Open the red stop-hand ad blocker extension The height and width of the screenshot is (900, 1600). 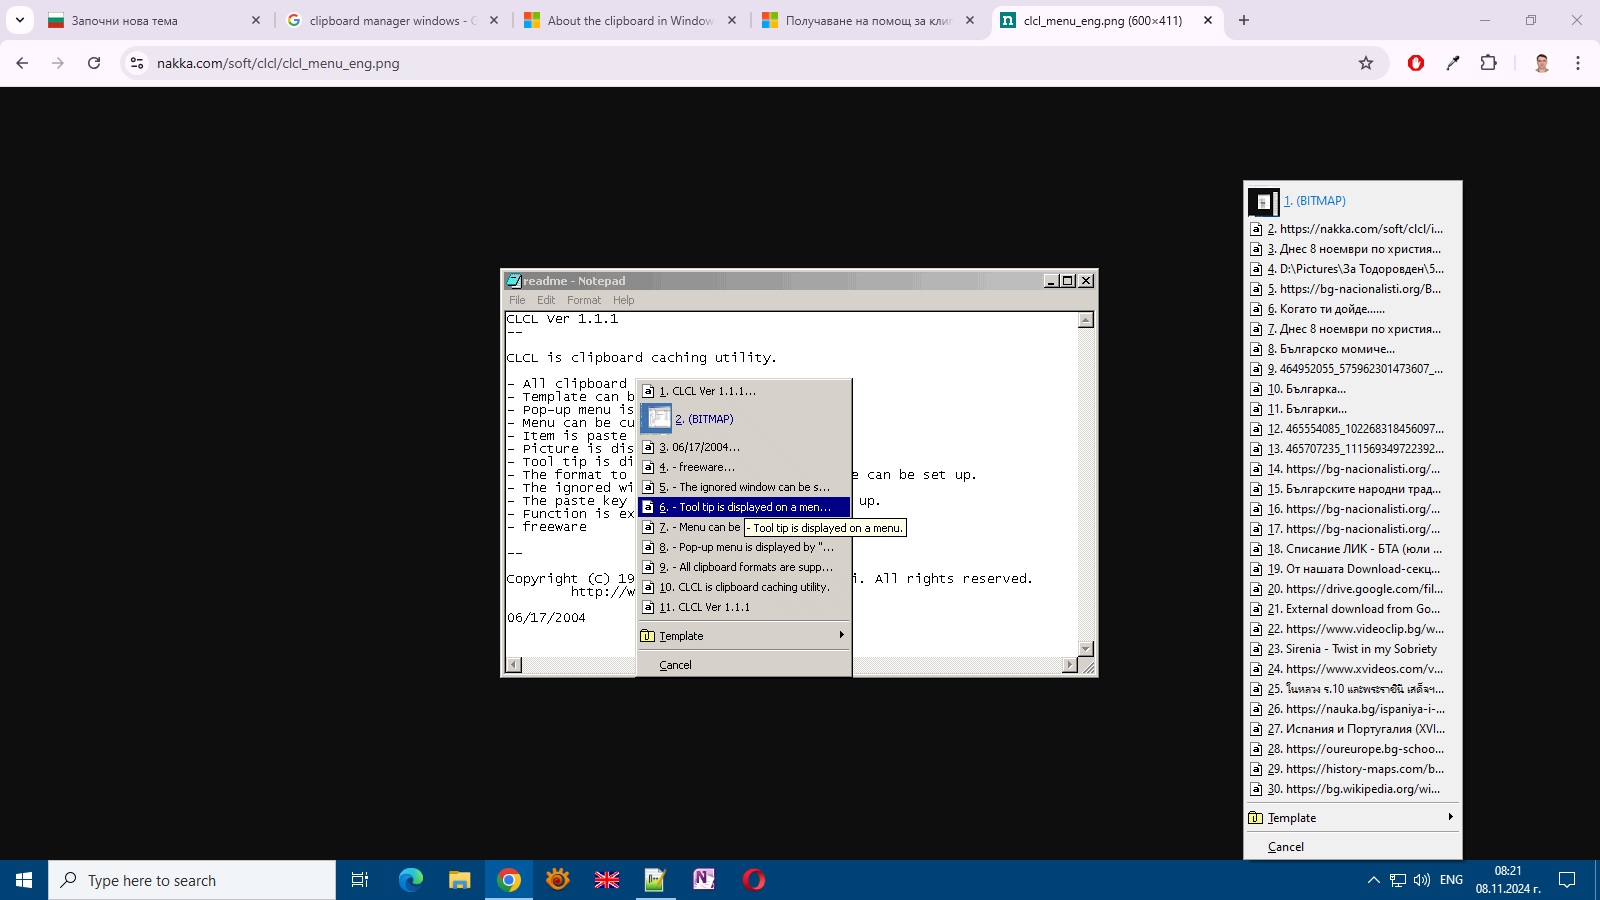click(x=1416, y=63)
